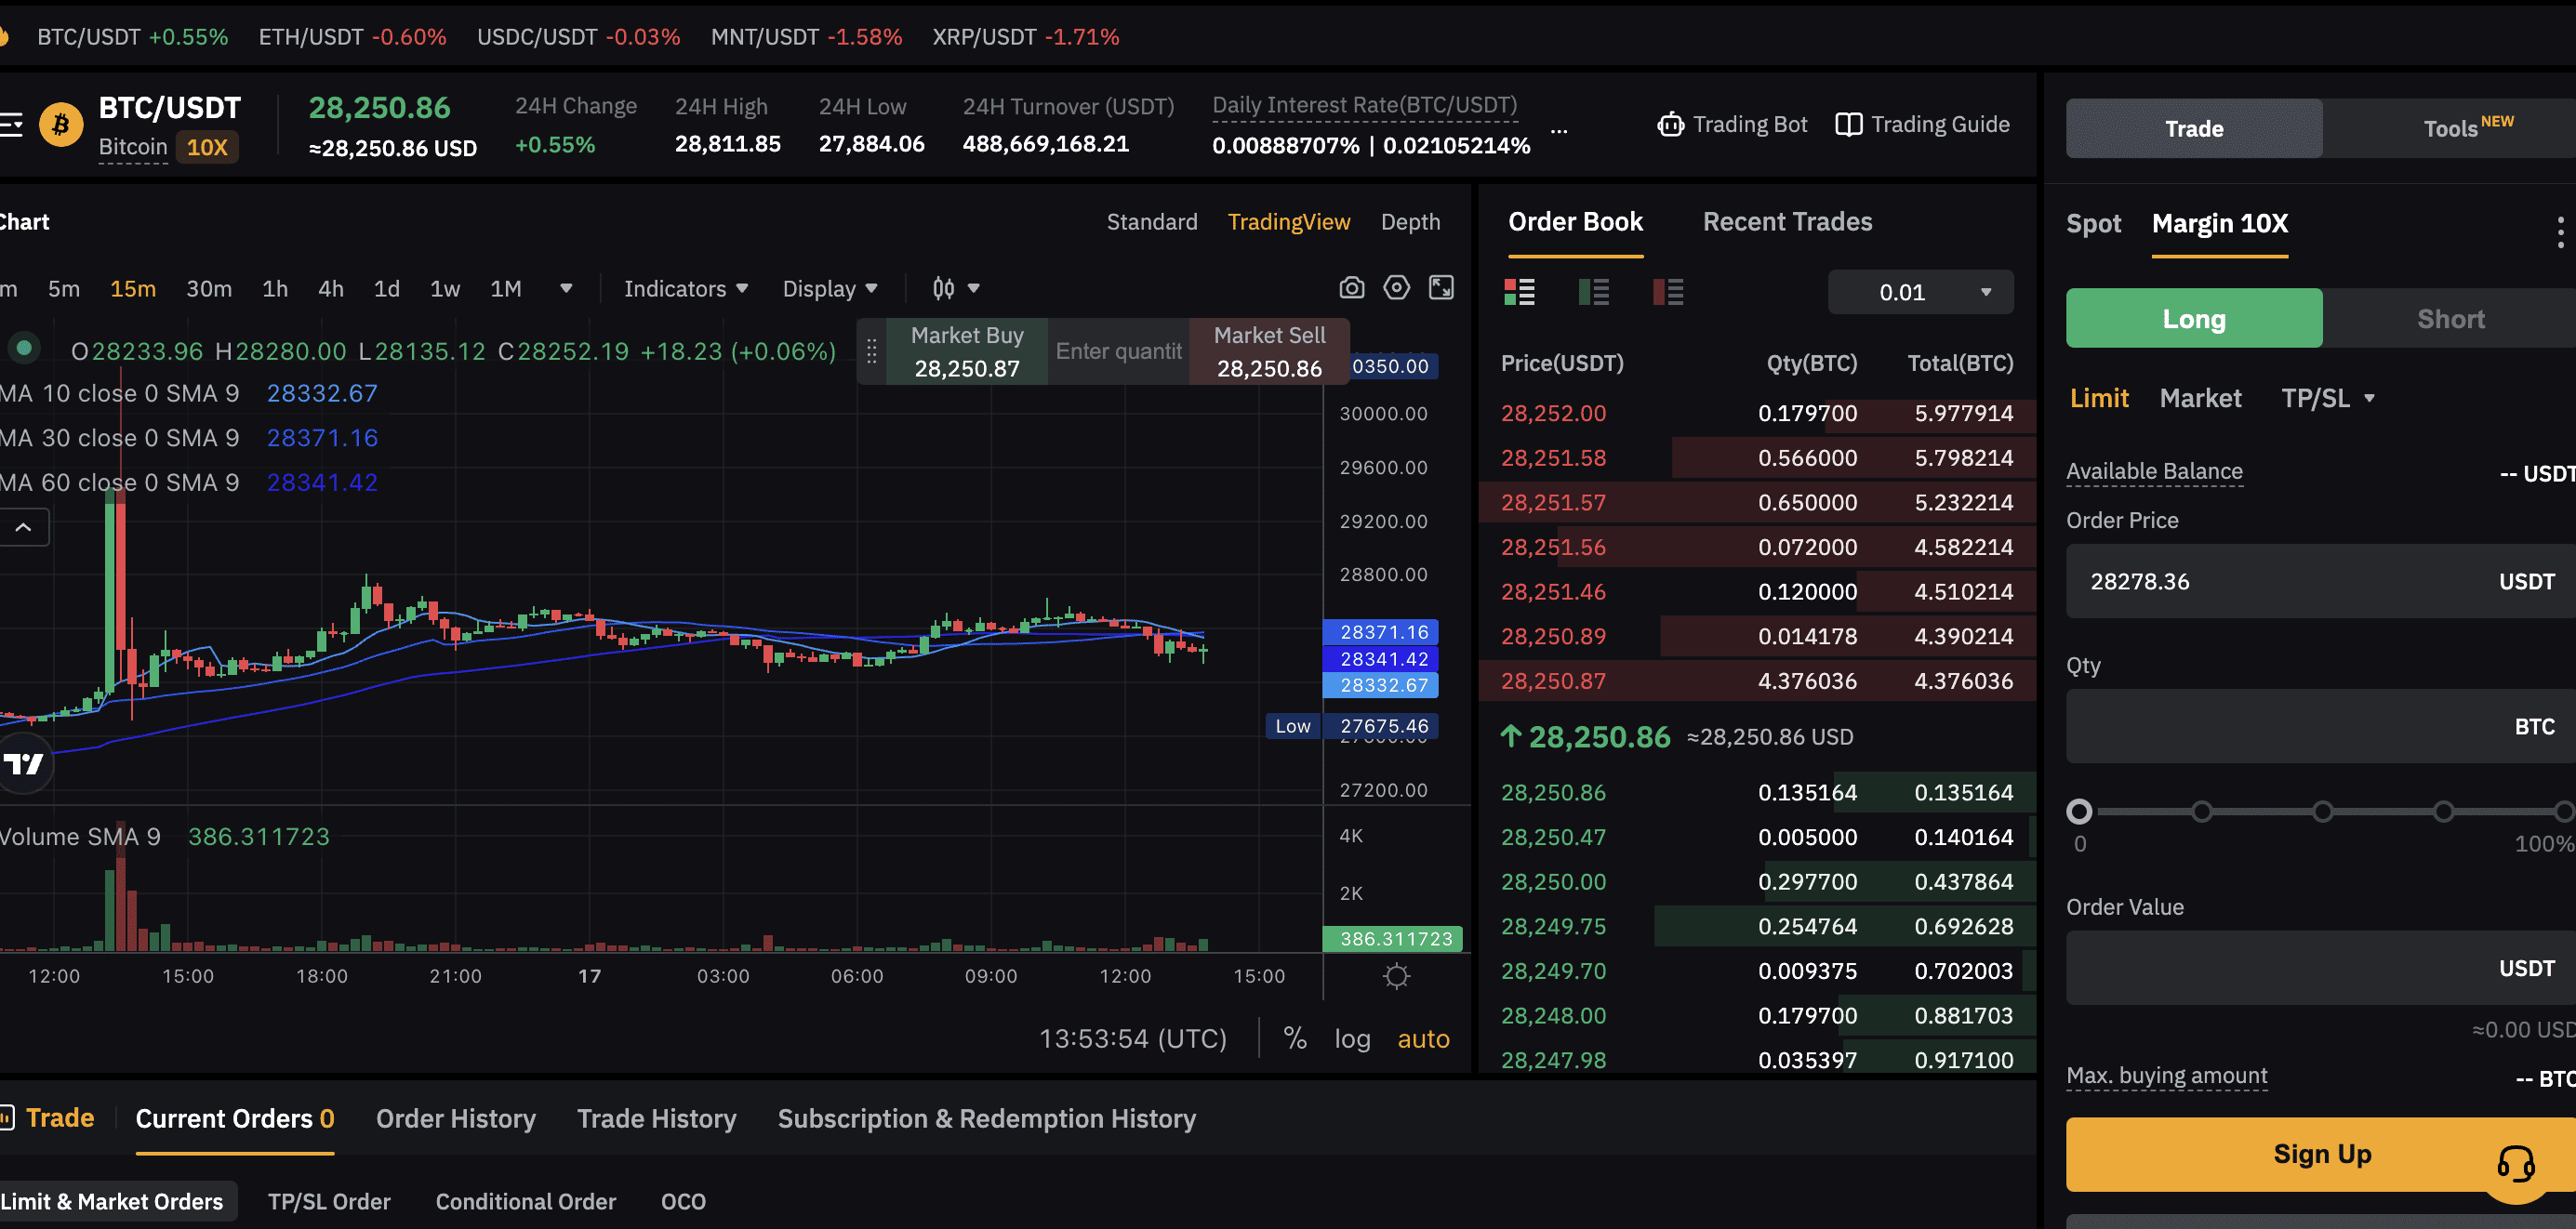
Task: Click the candlestick chart type icon
Action: pyautogui.click(x=943, y=289)
